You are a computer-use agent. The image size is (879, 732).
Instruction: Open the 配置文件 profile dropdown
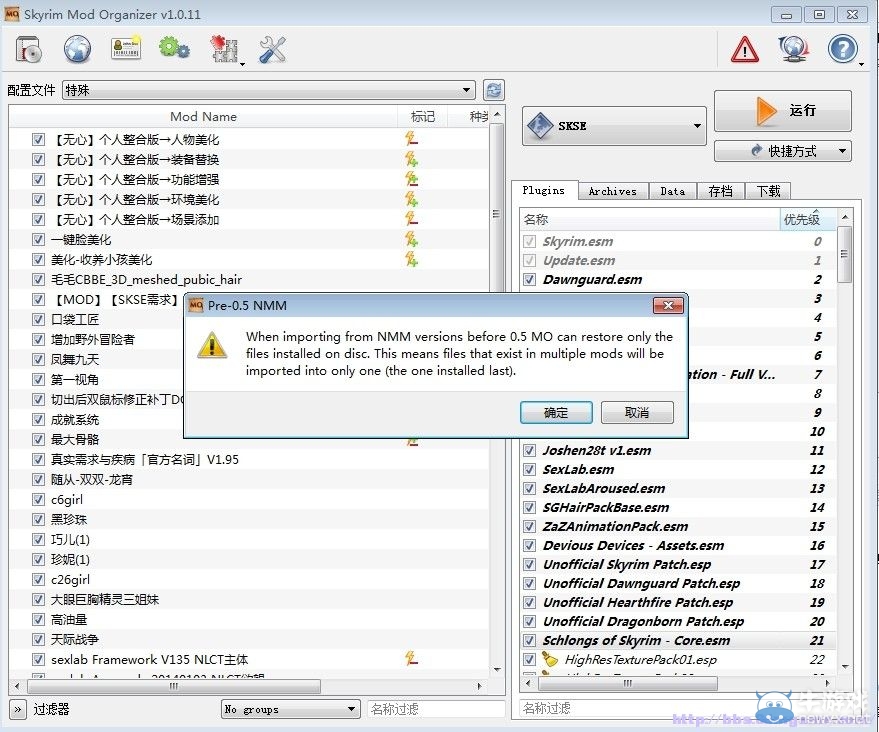(269, 90)
